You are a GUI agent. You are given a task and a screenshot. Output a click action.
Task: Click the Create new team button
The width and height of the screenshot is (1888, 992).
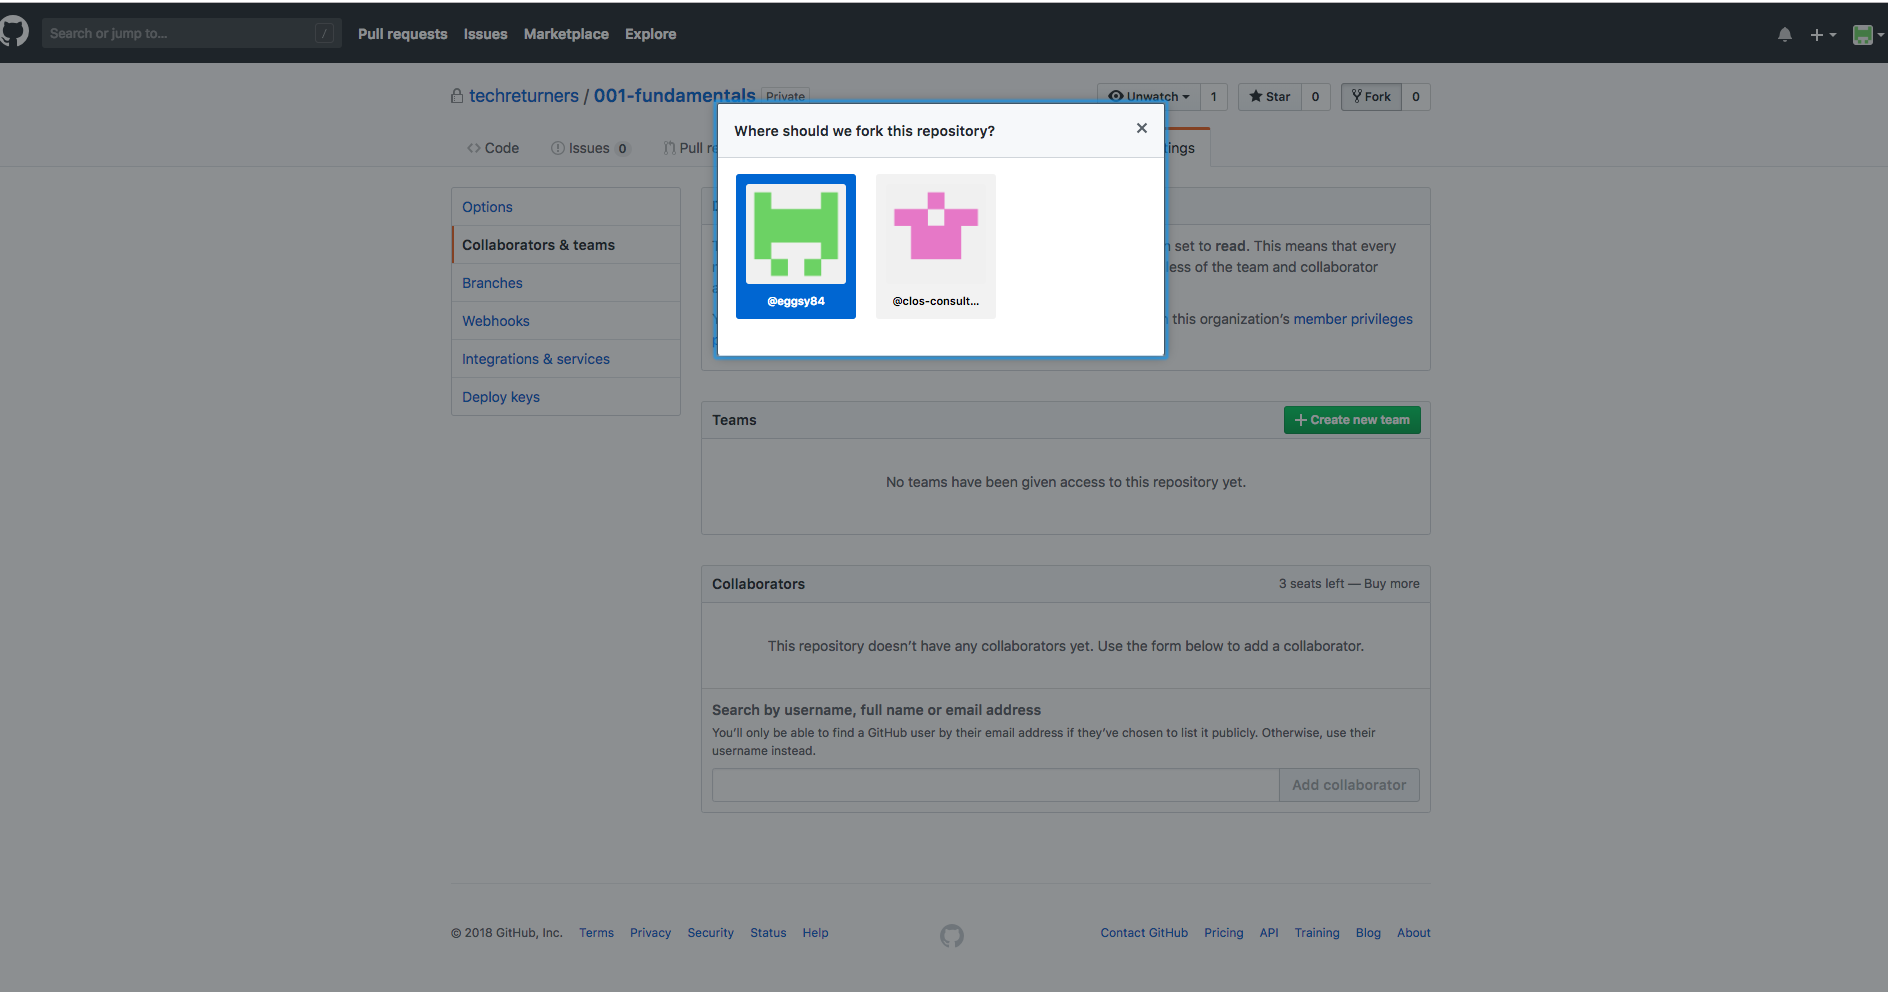(x=1352, y=420)
